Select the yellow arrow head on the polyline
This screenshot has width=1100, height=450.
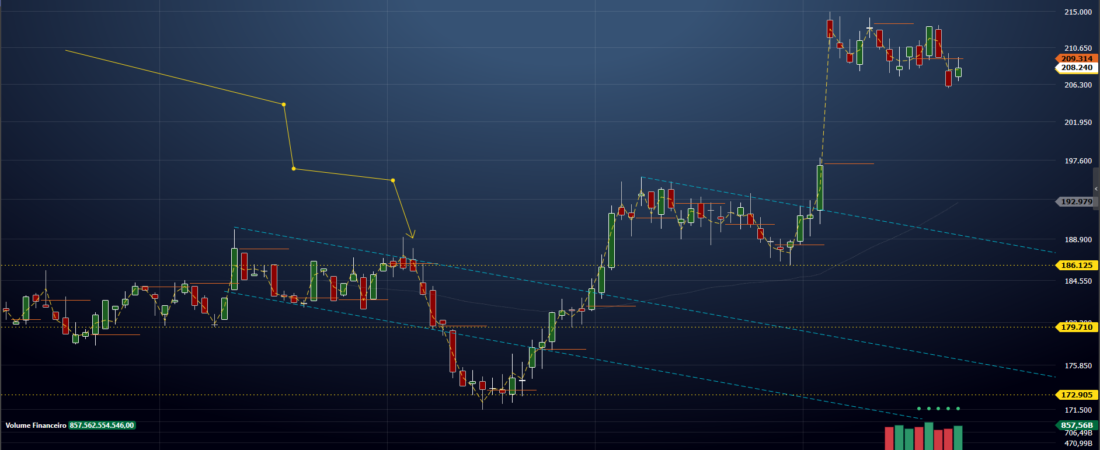coord(412,234)
